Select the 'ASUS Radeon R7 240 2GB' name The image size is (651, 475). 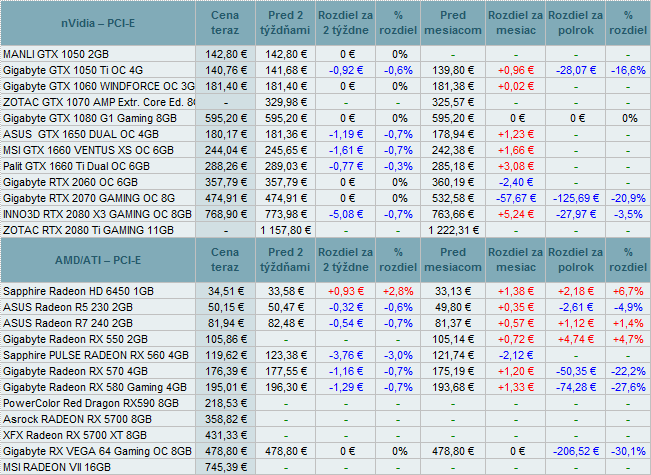(x=68, y=323)
